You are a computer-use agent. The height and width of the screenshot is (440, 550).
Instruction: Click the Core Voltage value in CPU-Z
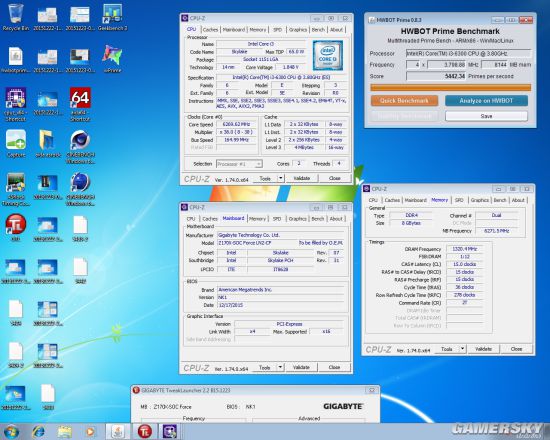click(290, 67)
